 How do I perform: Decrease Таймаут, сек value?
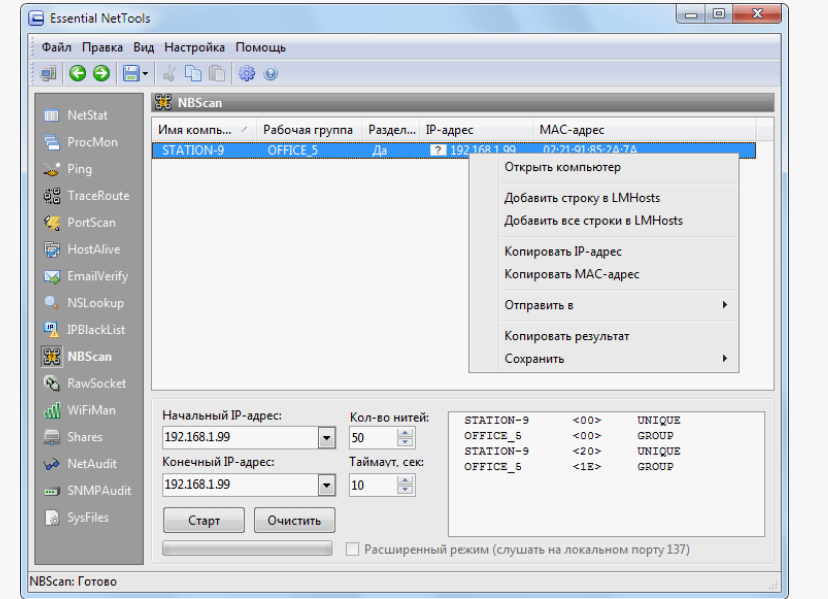pyautogui.click(x=405, y=490)
